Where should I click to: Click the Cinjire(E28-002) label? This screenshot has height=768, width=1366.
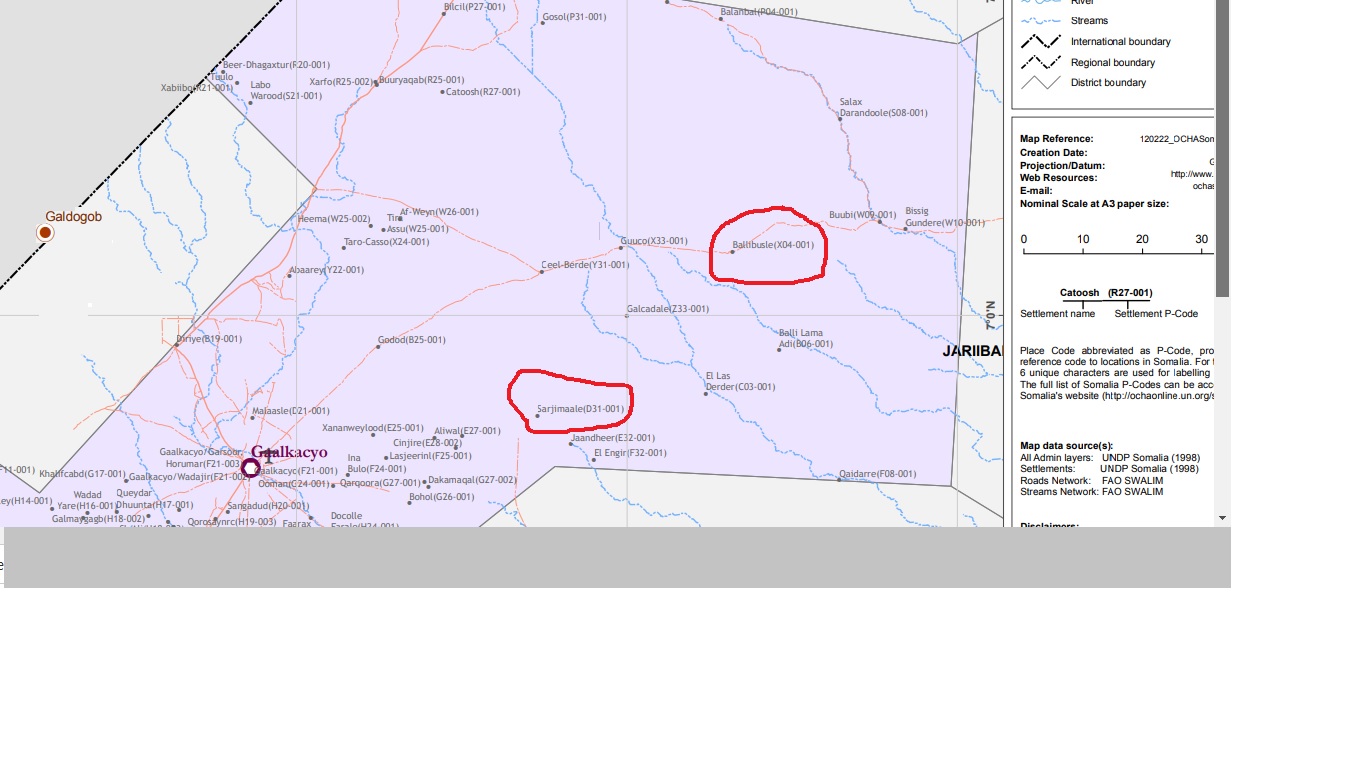coord(427,443)
